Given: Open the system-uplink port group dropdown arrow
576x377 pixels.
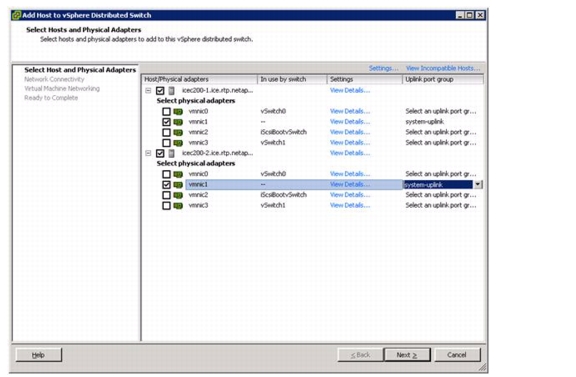Looking at the screenshot, I should [478, 184].
